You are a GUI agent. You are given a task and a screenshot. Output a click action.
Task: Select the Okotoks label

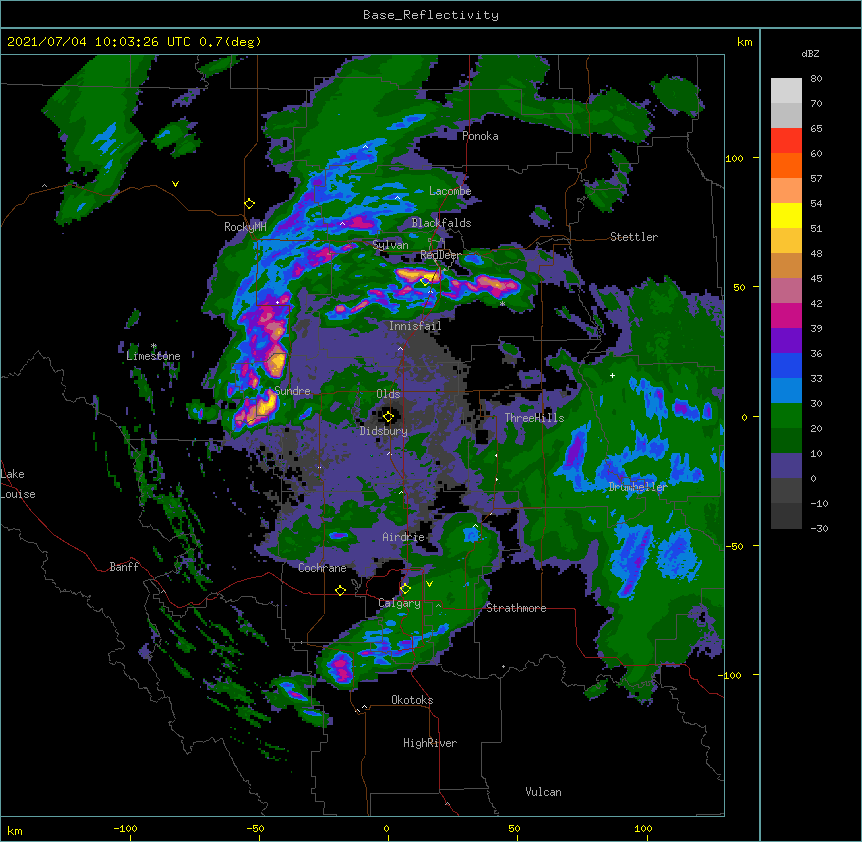[412, 700]
